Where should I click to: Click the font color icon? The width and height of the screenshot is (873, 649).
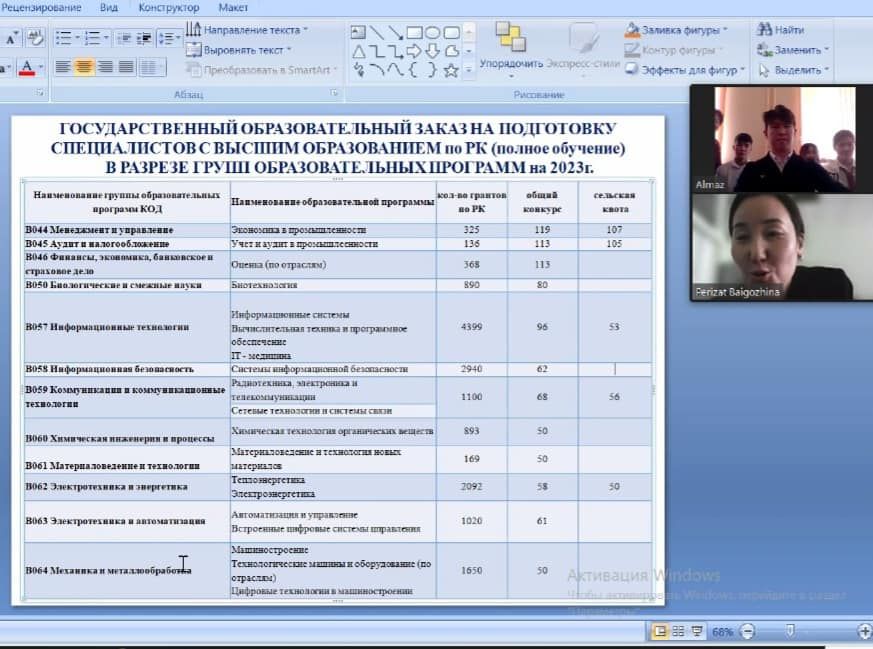[x=25, y=68]
